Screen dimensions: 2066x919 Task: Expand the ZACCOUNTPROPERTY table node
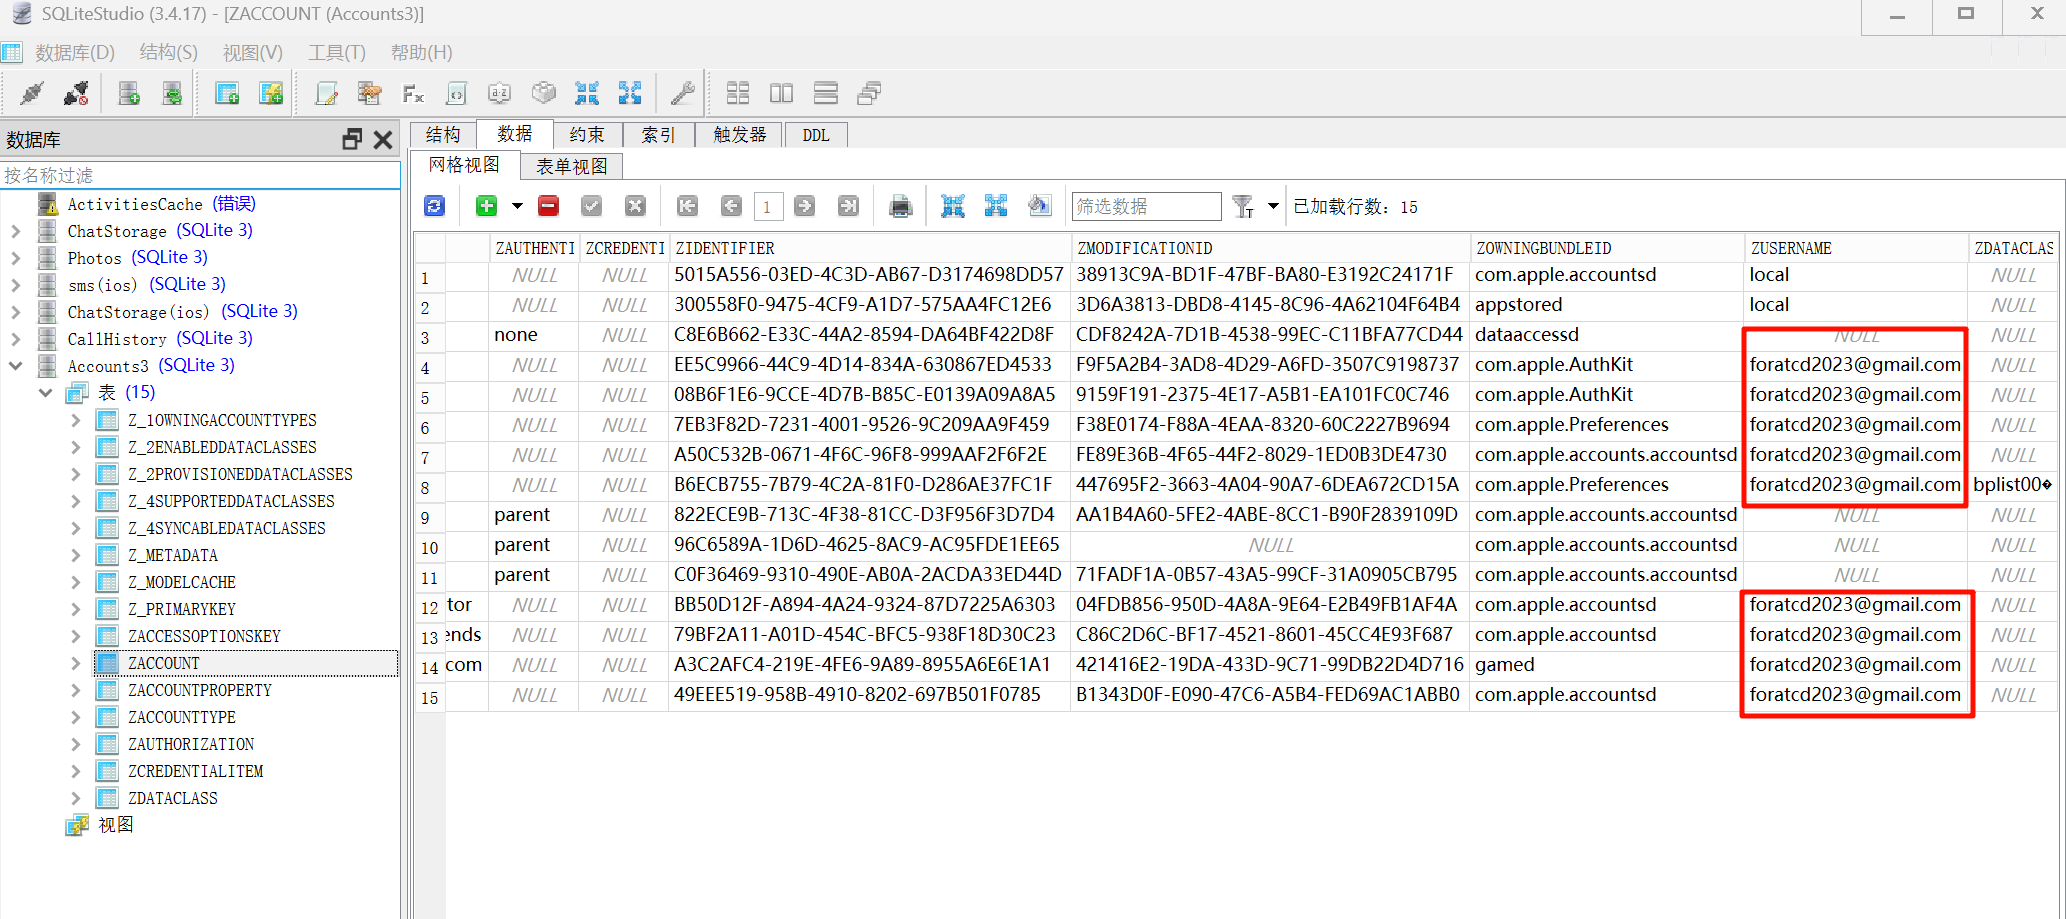76,690
